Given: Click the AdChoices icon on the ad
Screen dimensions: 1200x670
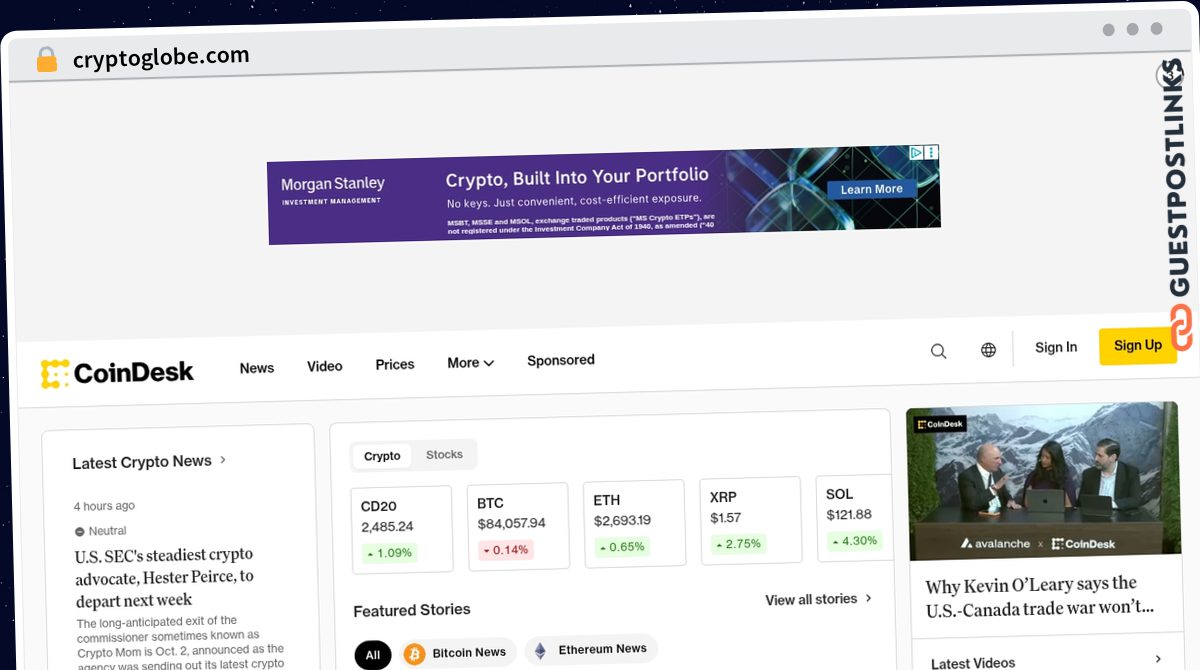Looking at the screenshot, I should (916, 153).
